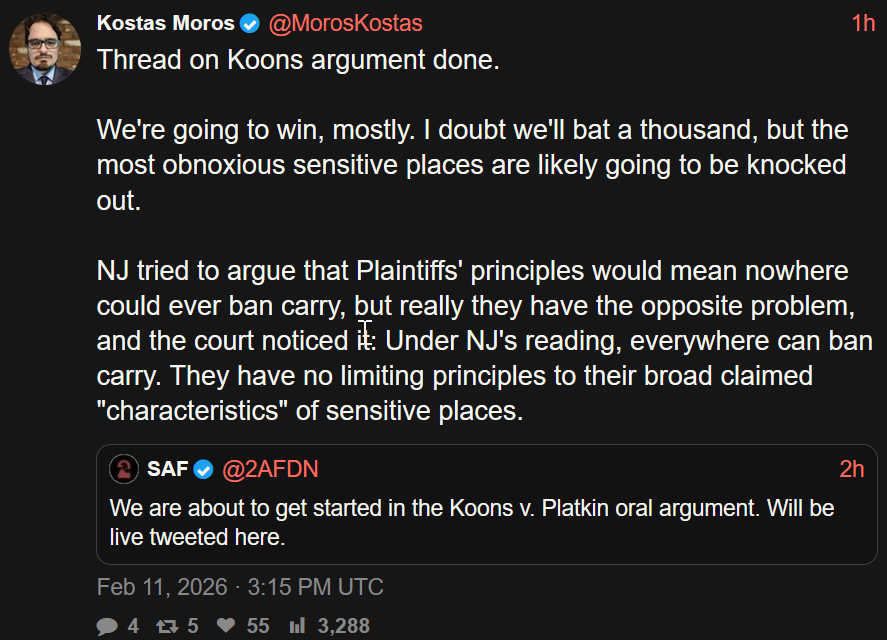
Task: Open the @2AFDN handle link
Action: (270, 469)
